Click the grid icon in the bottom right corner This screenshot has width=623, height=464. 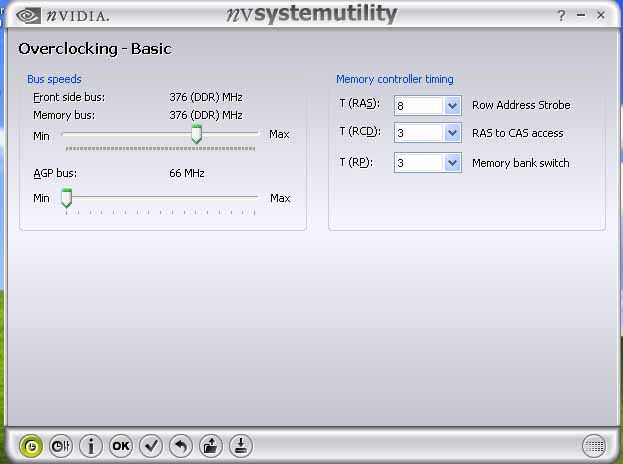click(x=594, y=446)
